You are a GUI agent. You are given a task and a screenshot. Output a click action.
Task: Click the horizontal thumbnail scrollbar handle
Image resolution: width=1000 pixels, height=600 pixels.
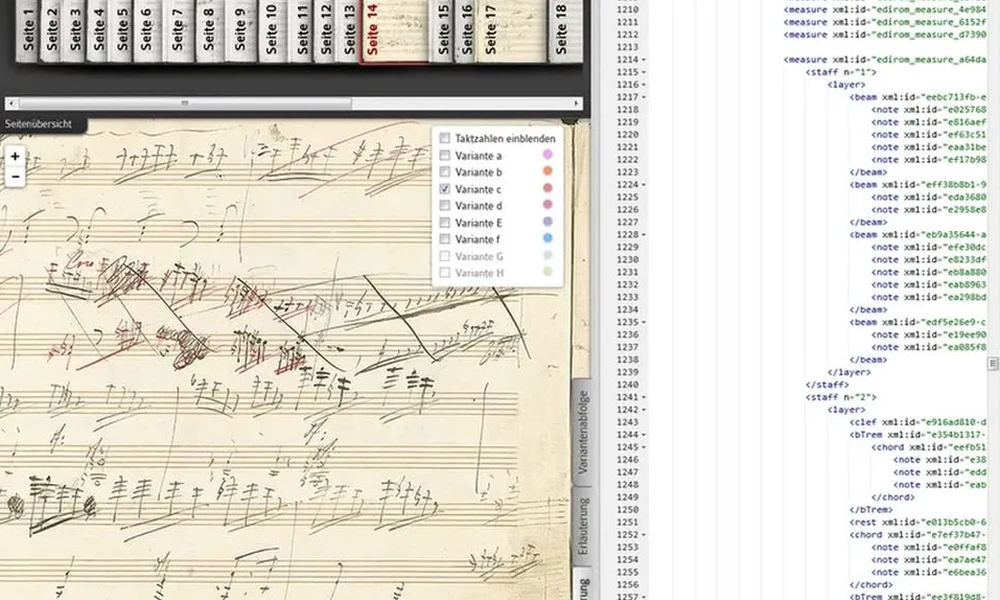coord(184,103)
